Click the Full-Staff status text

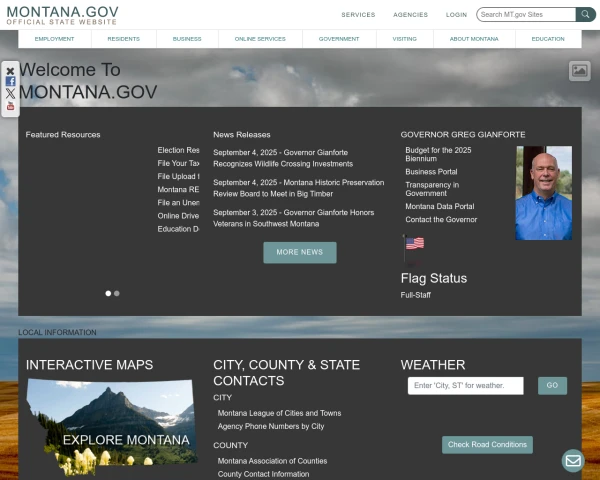416,295
